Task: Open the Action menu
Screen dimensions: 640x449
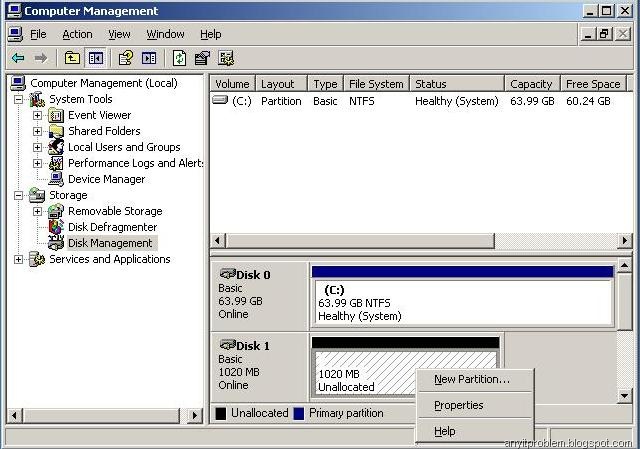Action: pos(77,34)
